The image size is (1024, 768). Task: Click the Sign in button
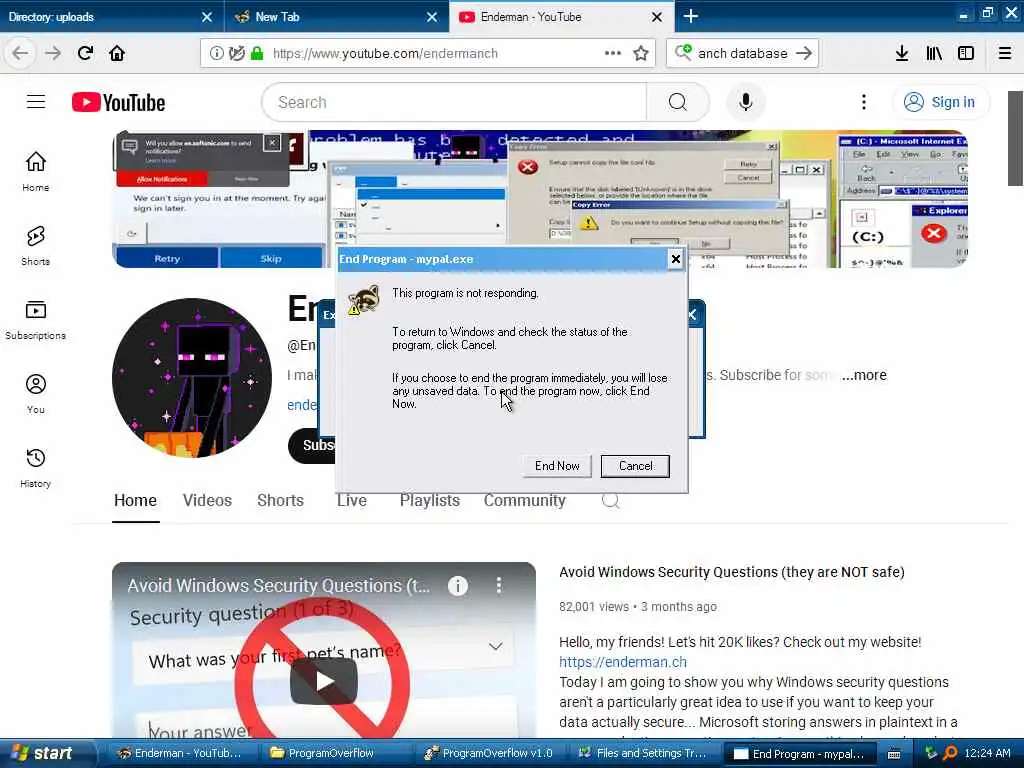pyautogui.click(x=940, y=102)
